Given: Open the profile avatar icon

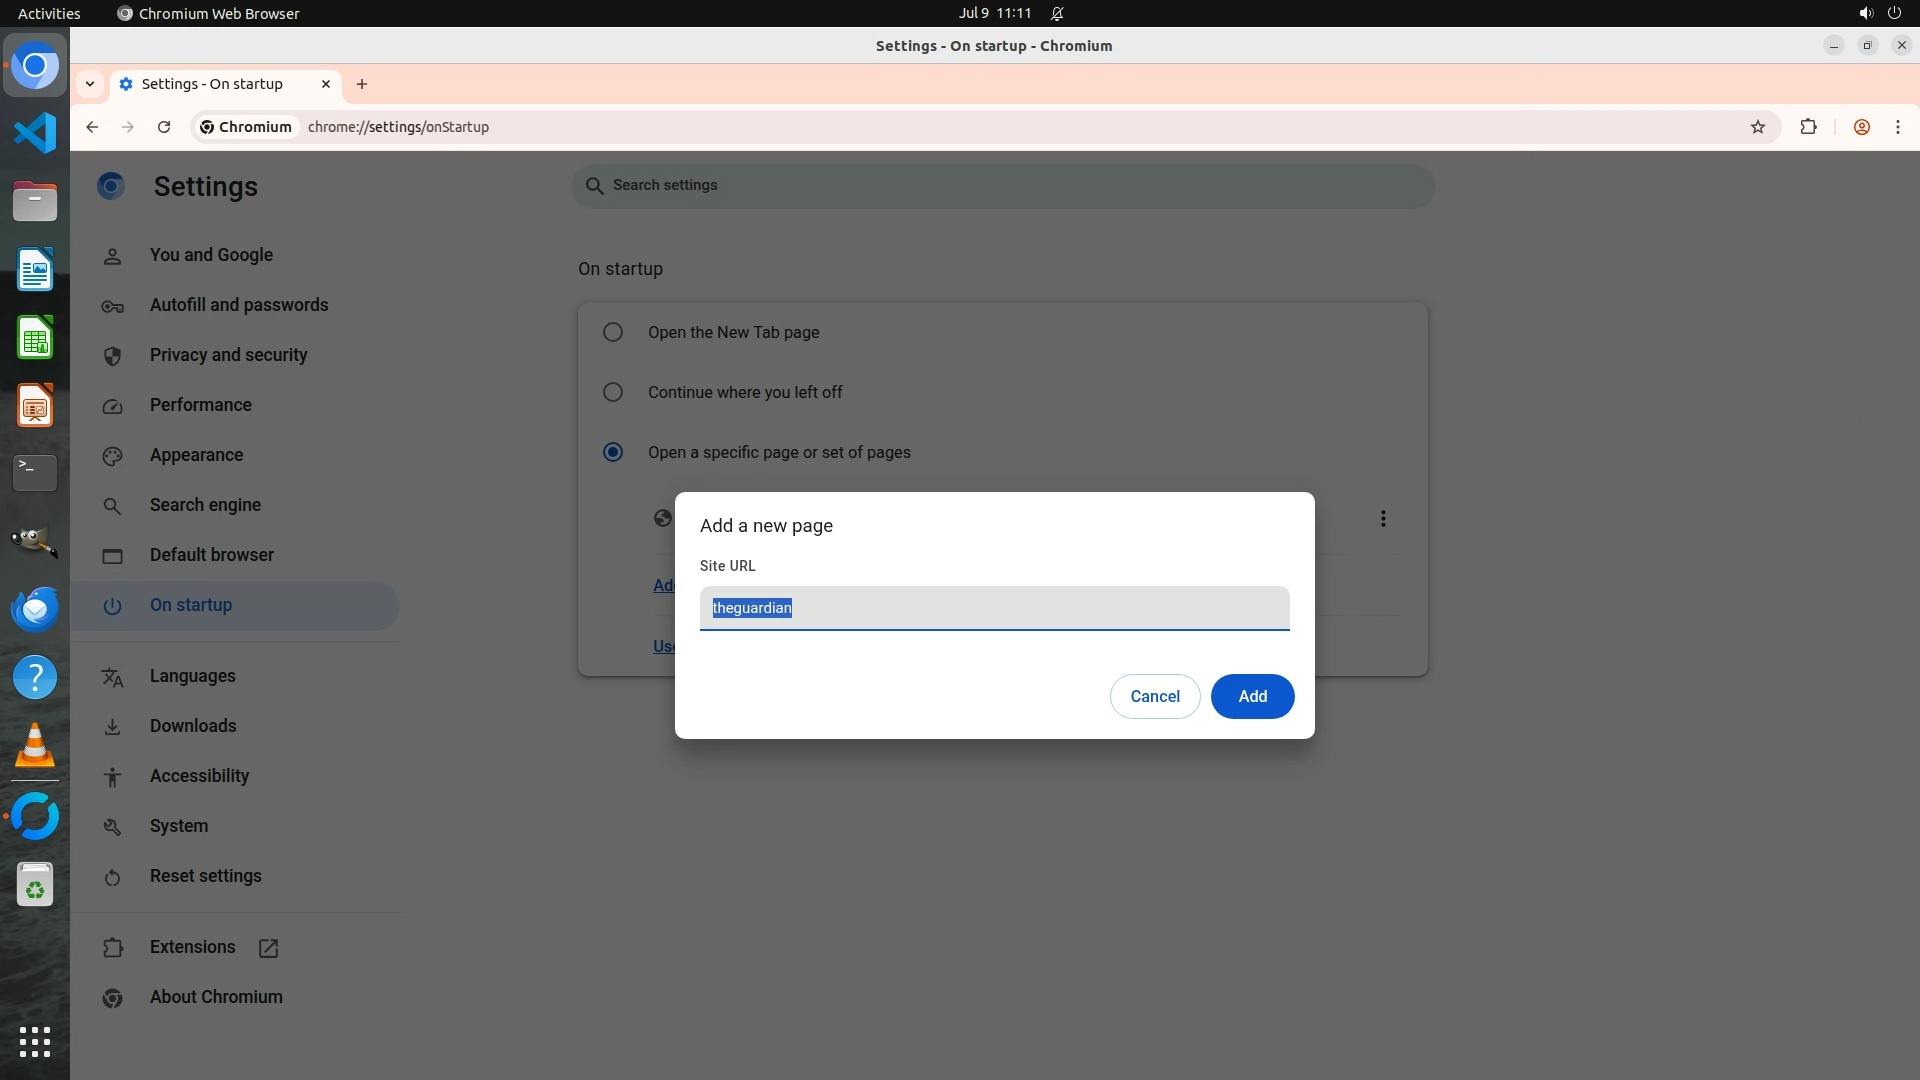Looking at the screenshot, I should coord(1862,127).
